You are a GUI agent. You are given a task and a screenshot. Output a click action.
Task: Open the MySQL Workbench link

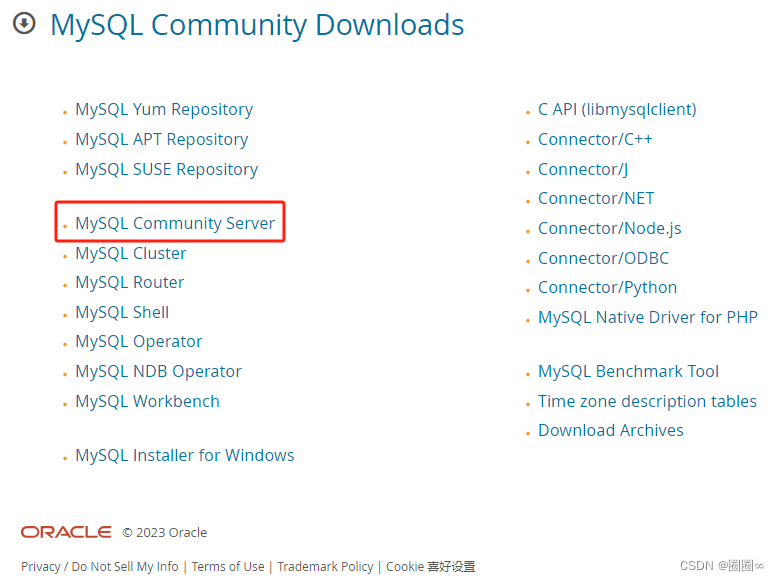147,402
